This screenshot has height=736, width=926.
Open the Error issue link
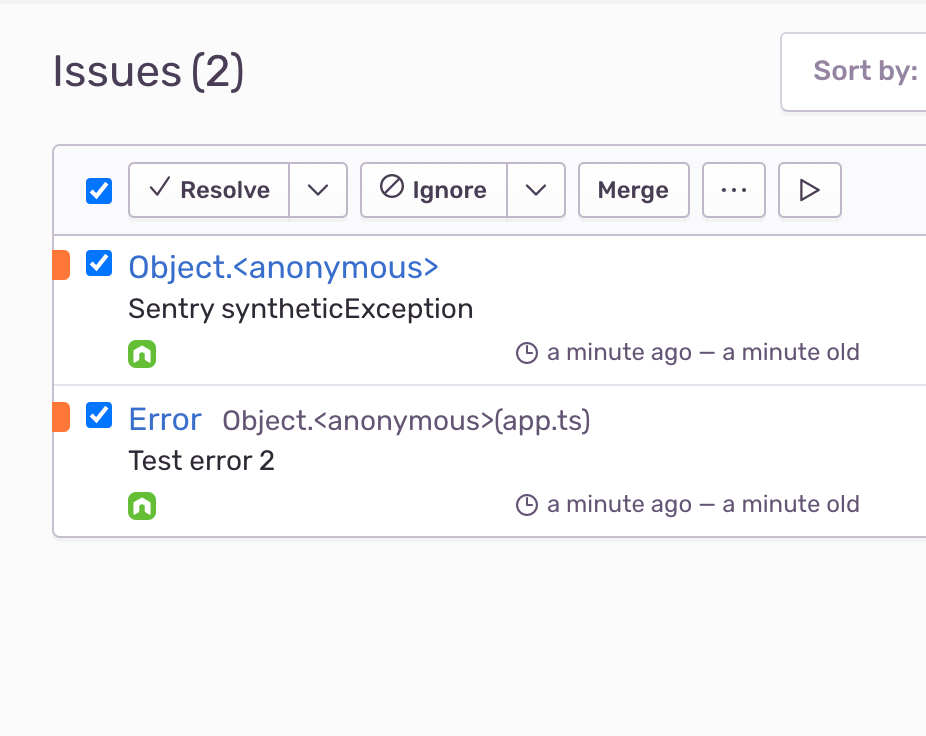(x=164, y=419)
